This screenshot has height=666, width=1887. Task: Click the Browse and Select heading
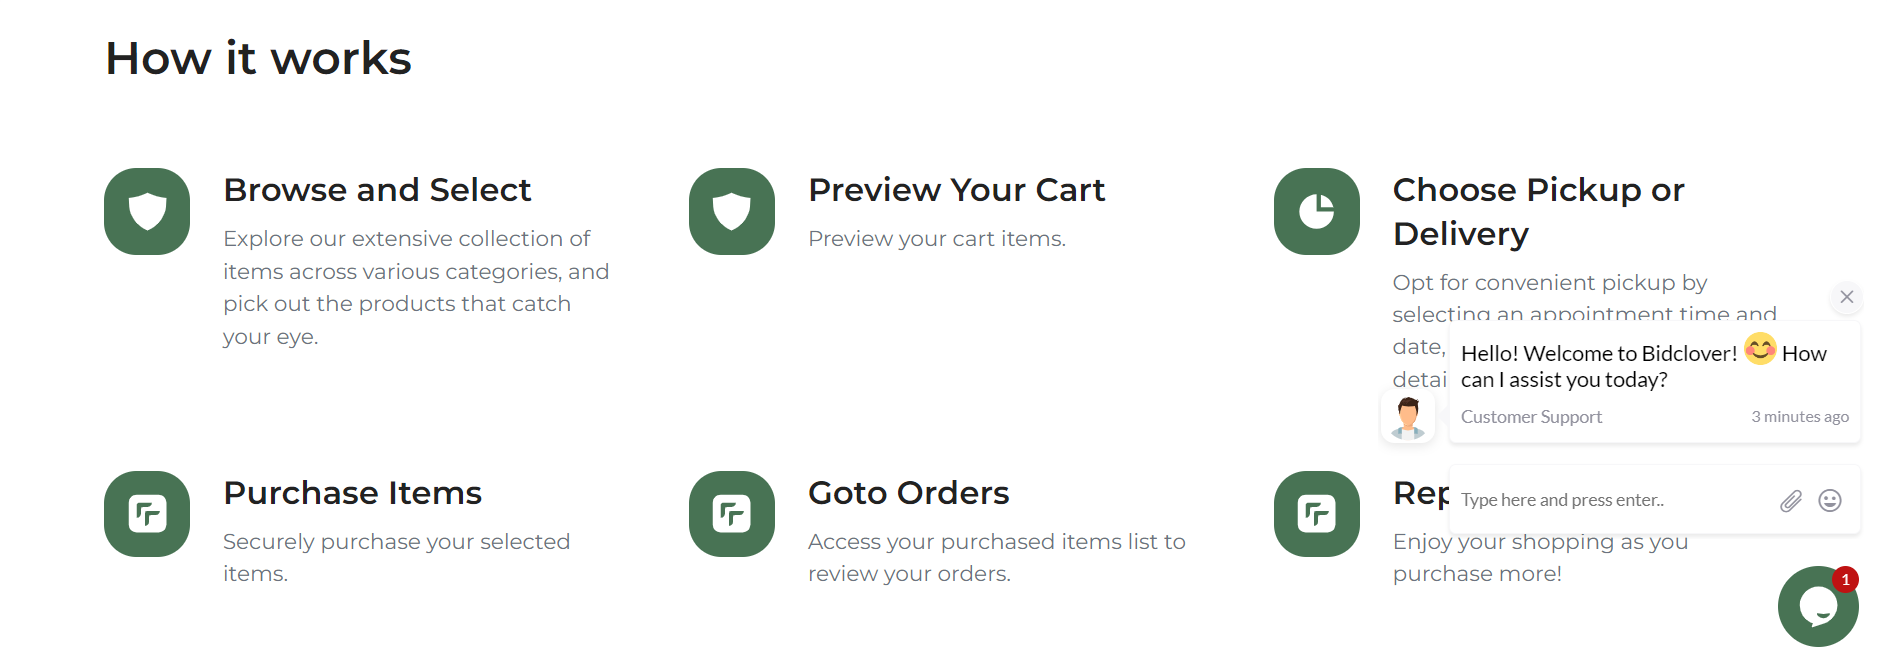pos(377,190)
